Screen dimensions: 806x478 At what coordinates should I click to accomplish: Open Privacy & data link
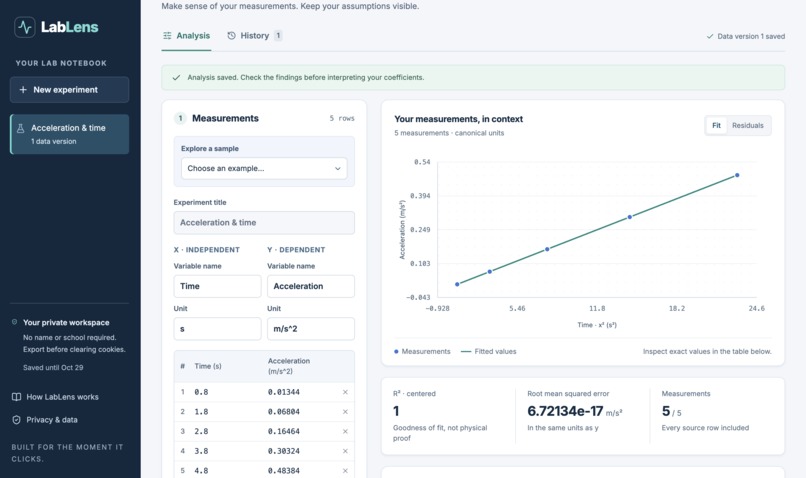tap(45, 420)
